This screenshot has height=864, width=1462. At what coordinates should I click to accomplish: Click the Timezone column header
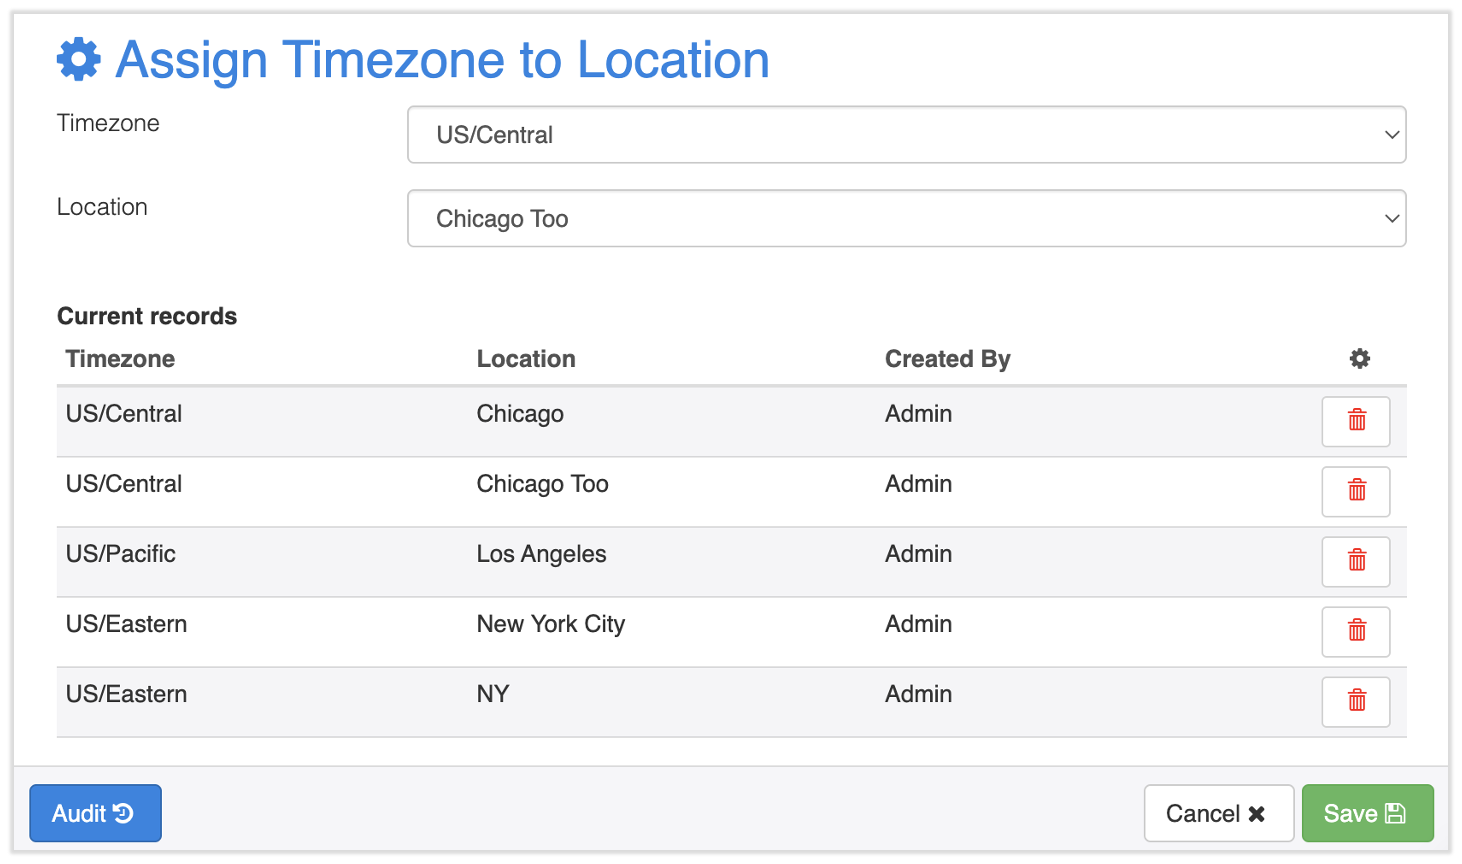(120, 359)
